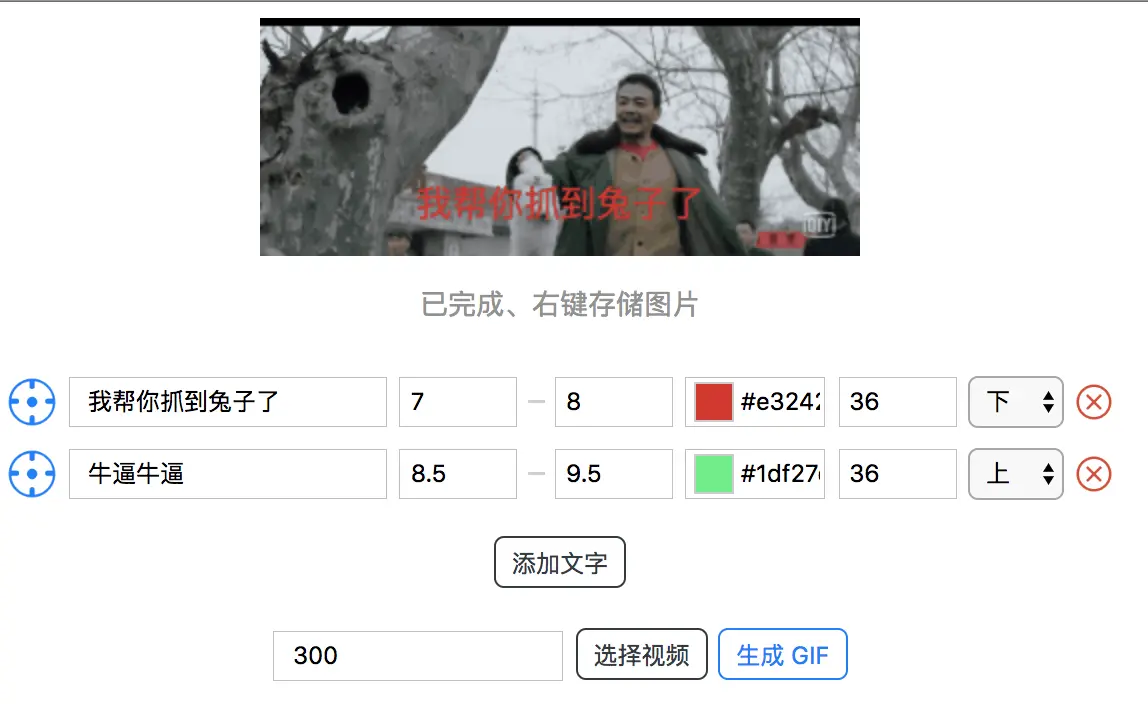Click the 添加文字 button
Image resolution: width=1148 pixels, height=704 pixels.
pos(559,562)
